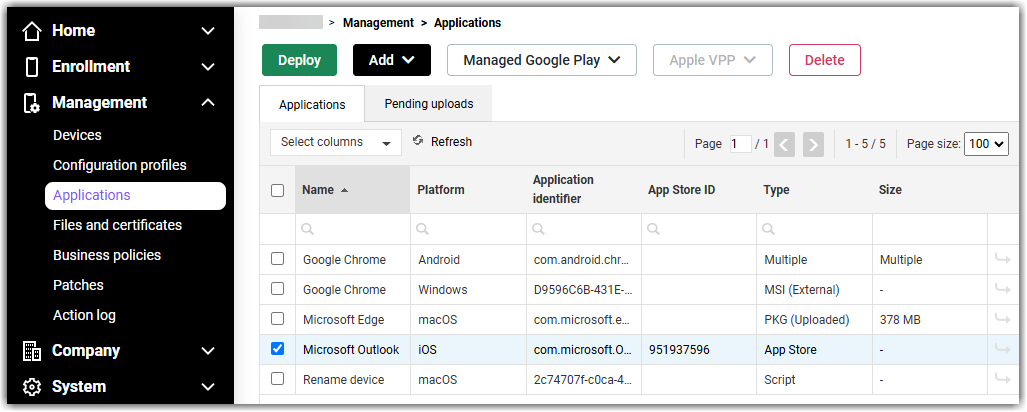Open Patches in the sidebar
The width and height of the screenshot is (1027, 412).
point(78,285)
